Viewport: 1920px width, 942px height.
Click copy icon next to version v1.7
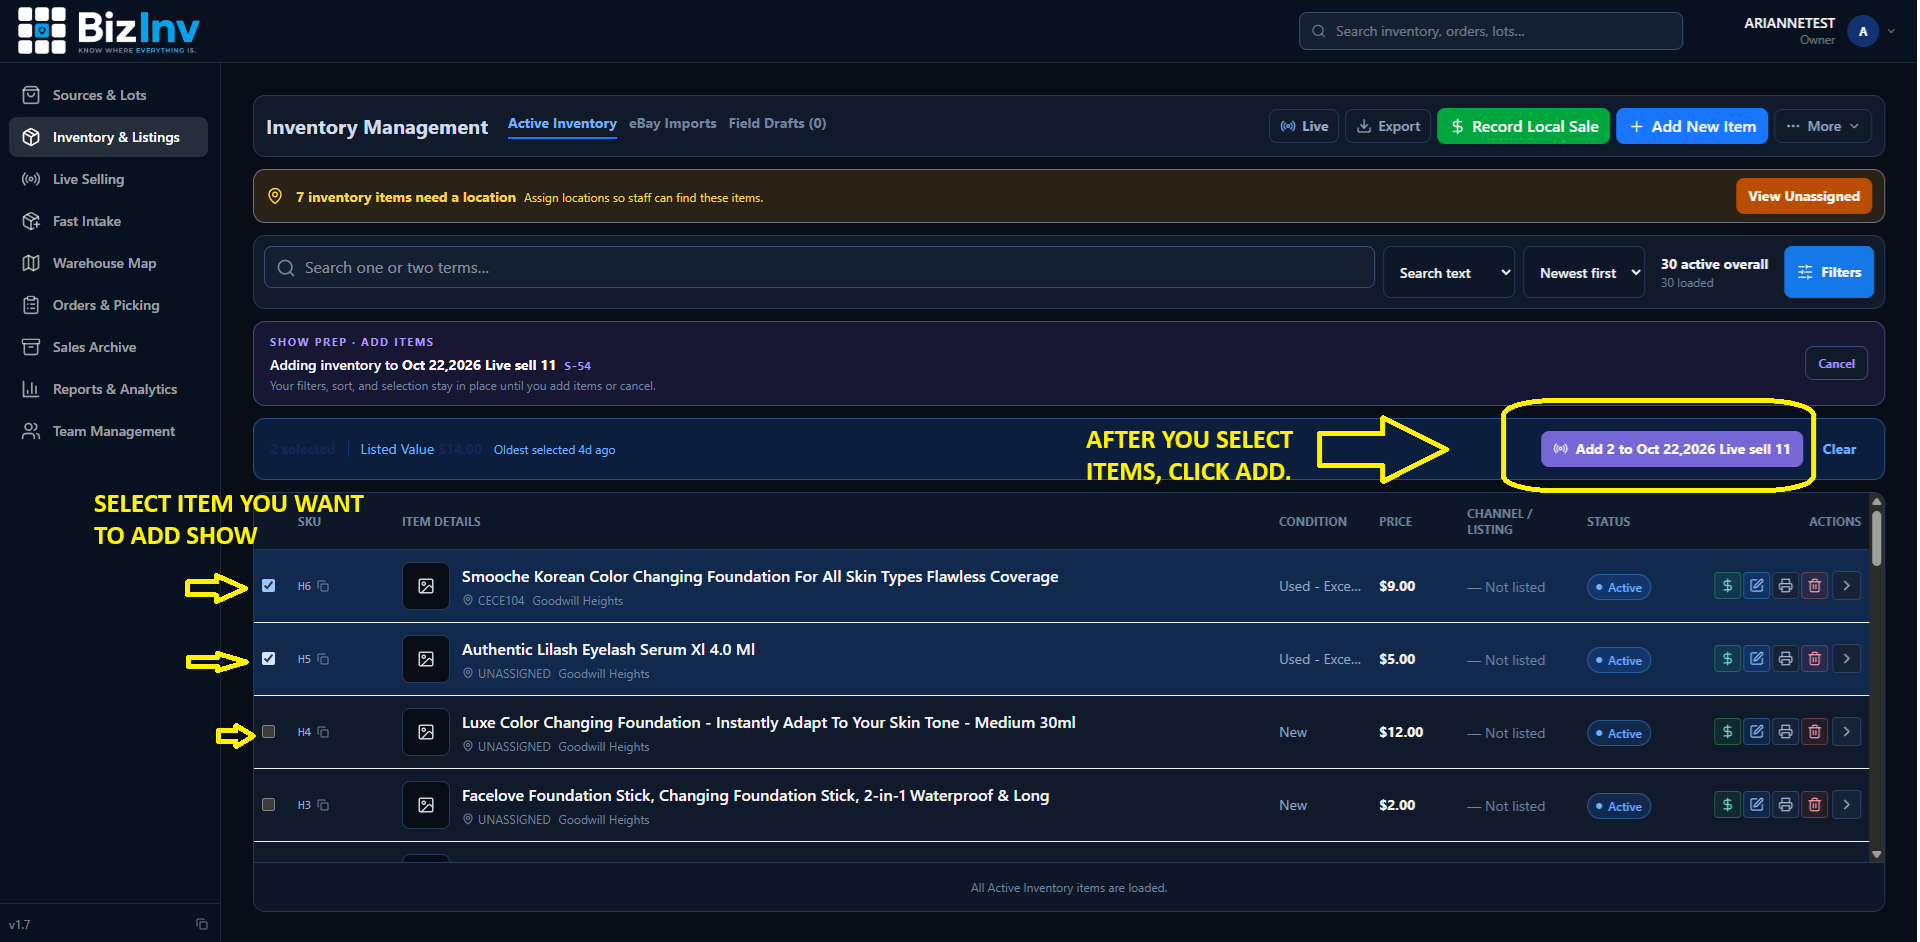[202, 924]
